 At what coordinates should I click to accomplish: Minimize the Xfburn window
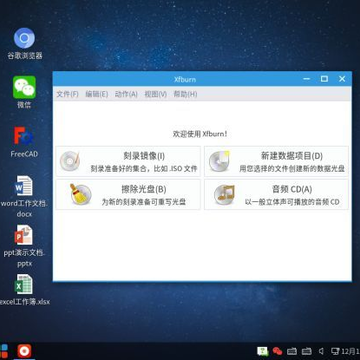click(x=306, y=79)
